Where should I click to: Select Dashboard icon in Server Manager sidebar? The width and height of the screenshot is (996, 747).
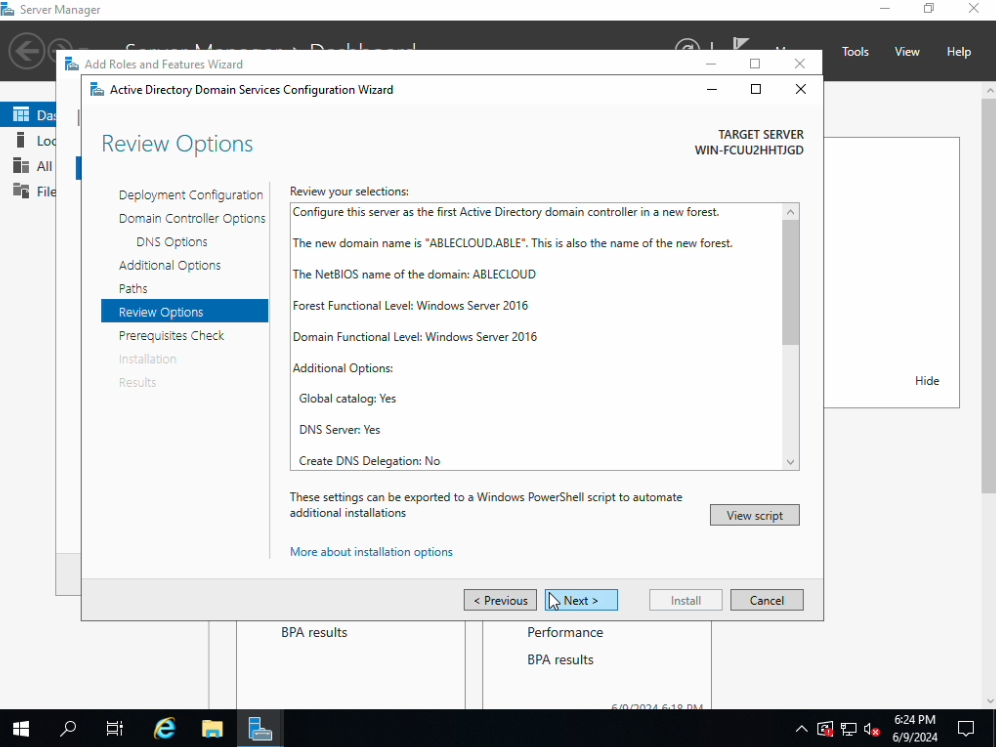[x=21, y=114]
